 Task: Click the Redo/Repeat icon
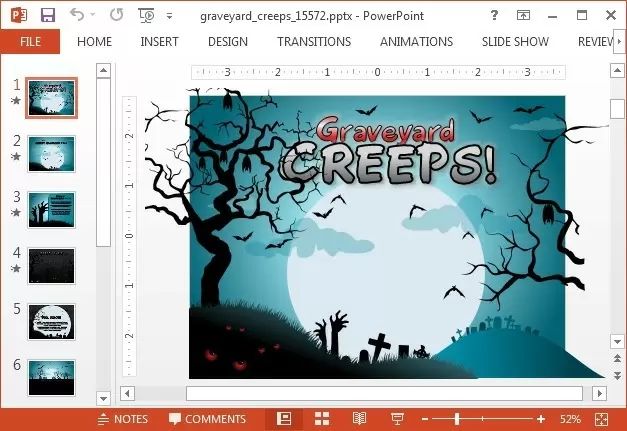(x=116, y=16)
